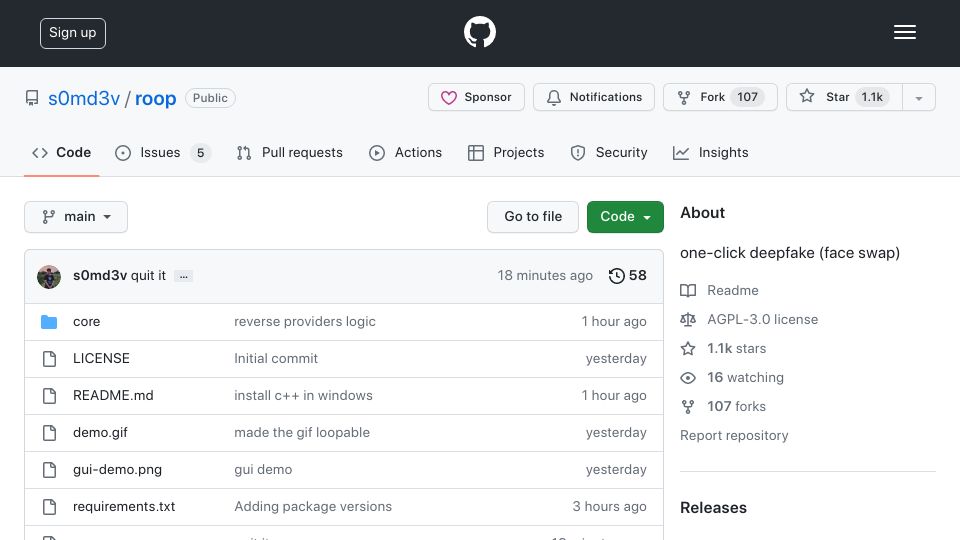Switch to the Code tab

(x=61, y=152)
